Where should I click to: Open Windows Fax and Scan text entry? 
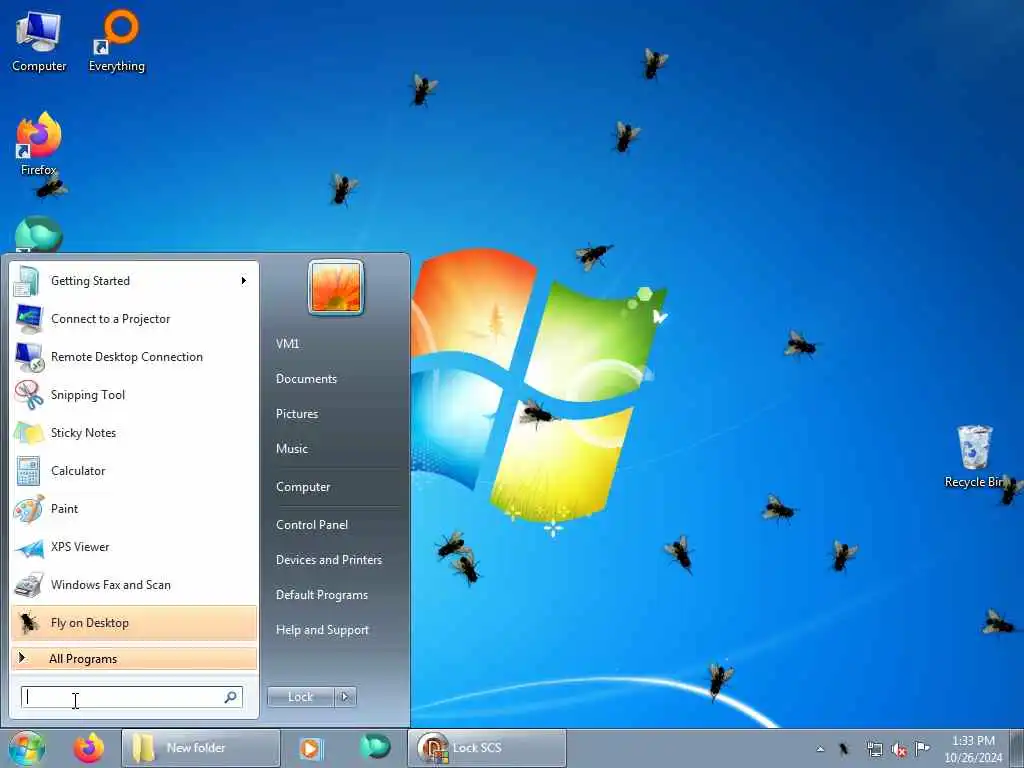110,584
